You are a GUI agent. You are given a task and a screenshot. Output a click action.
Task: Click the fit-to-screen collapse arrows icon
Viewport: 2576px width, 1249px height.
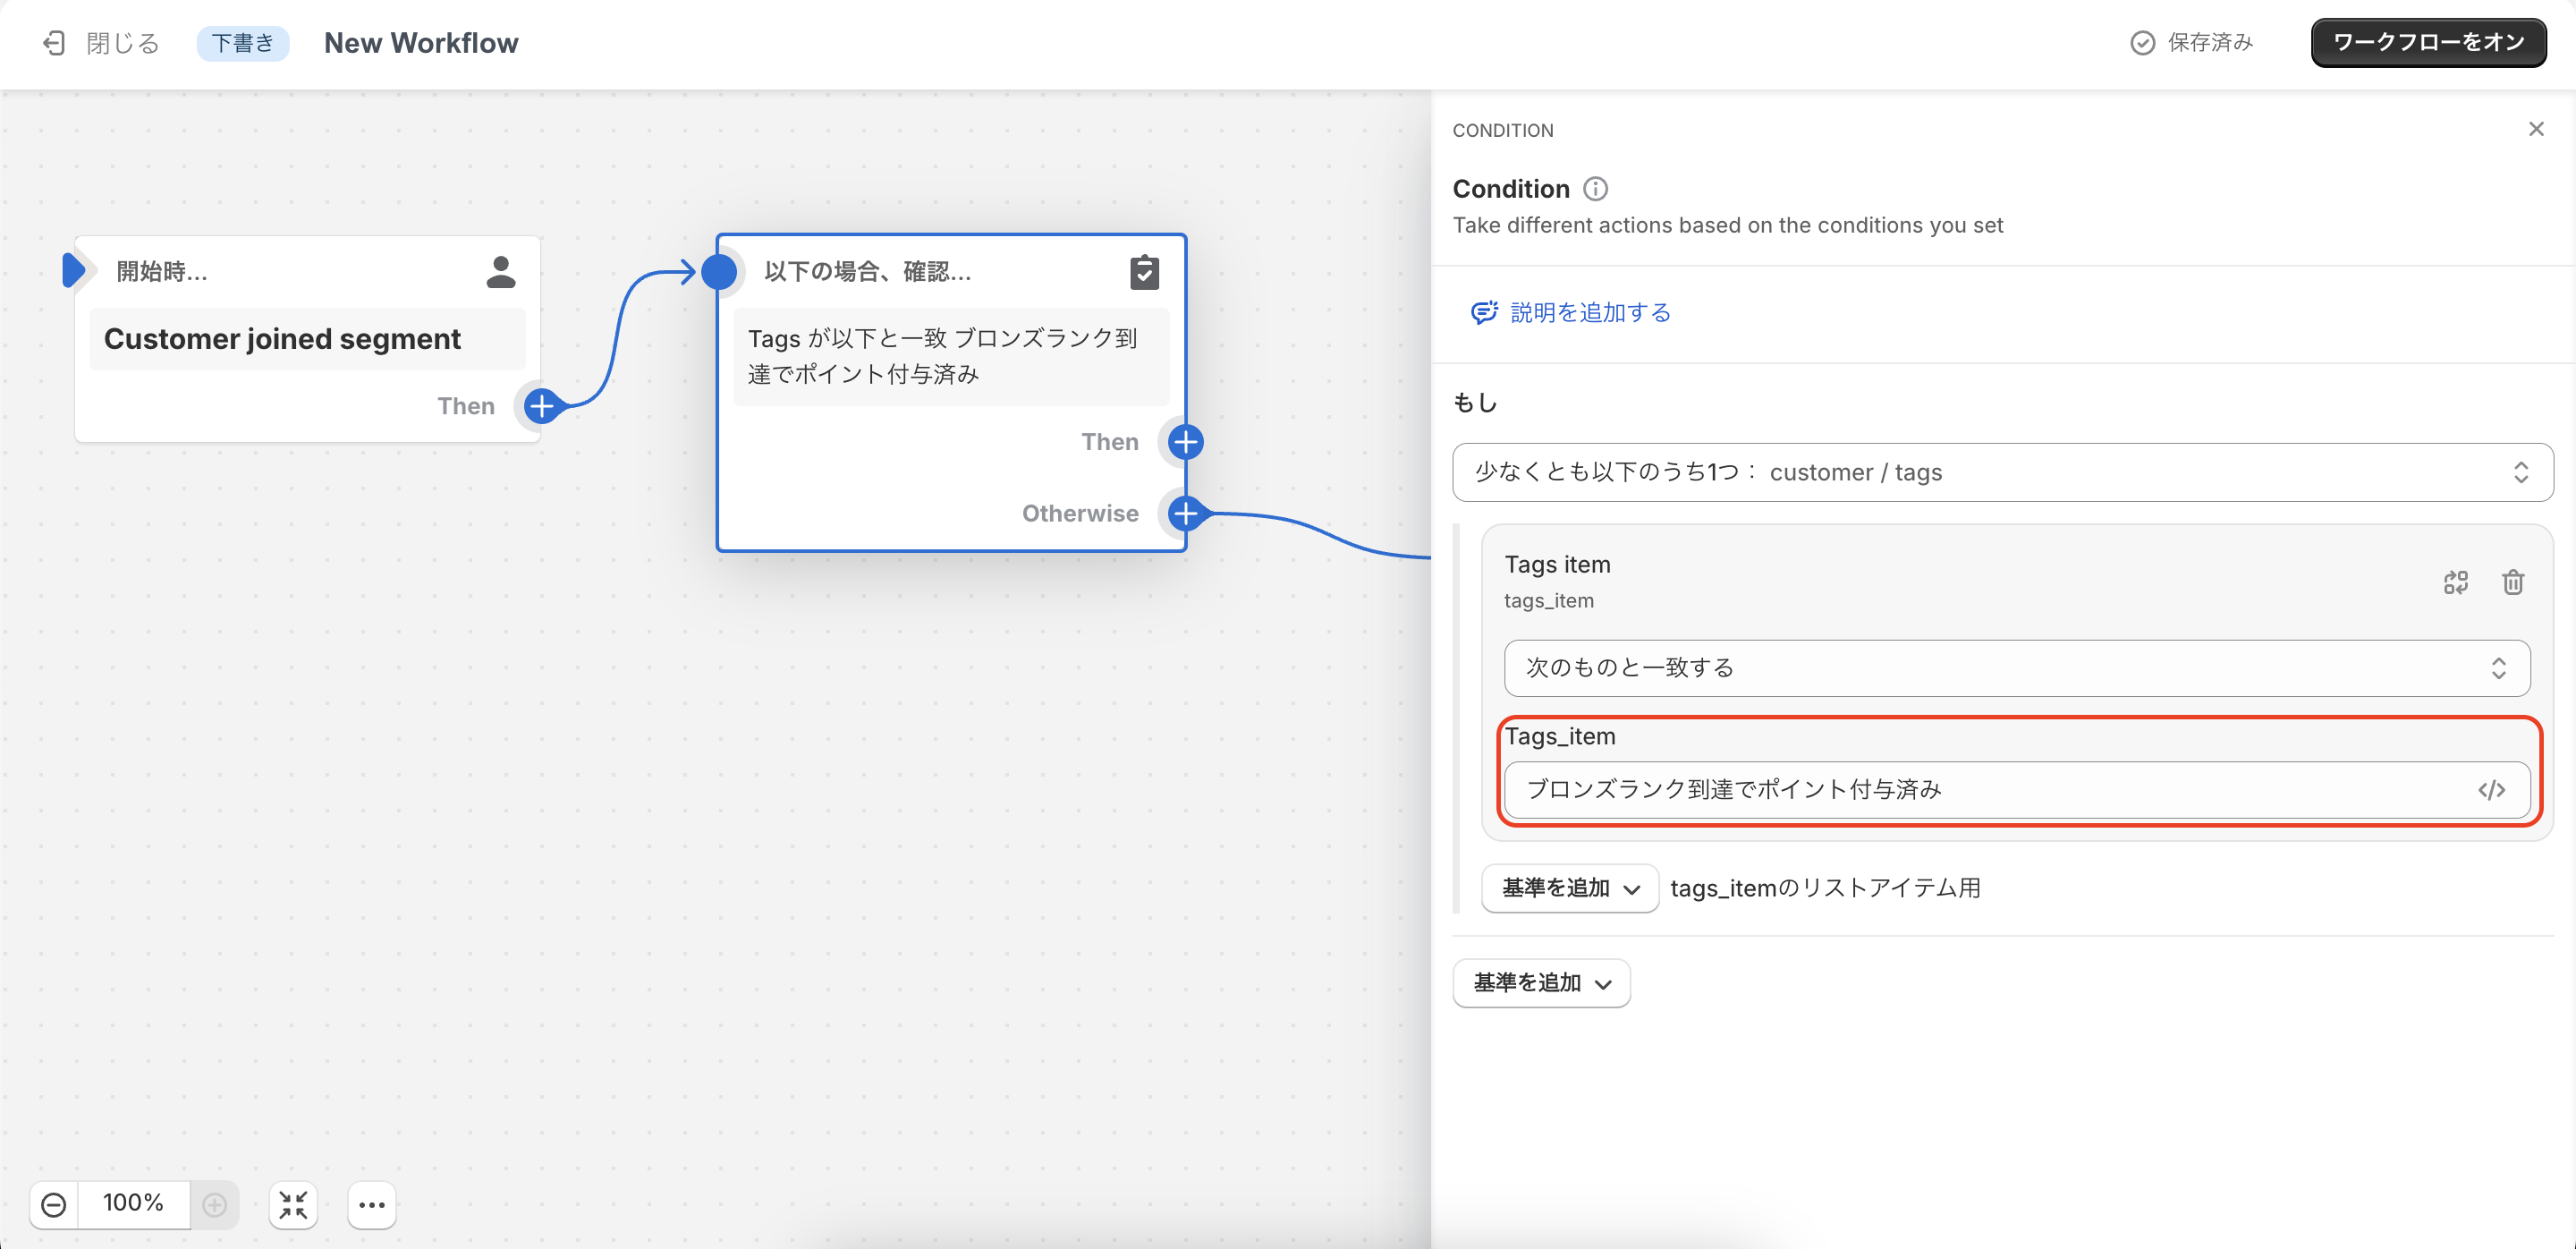coord(293,1204)
